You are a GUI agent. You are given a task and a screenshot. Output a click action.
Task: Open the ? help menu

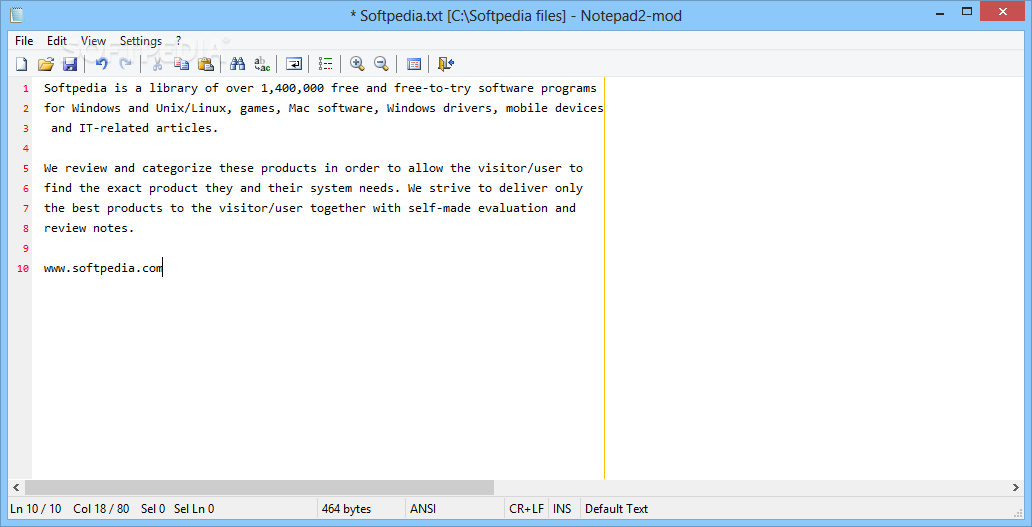178,41
